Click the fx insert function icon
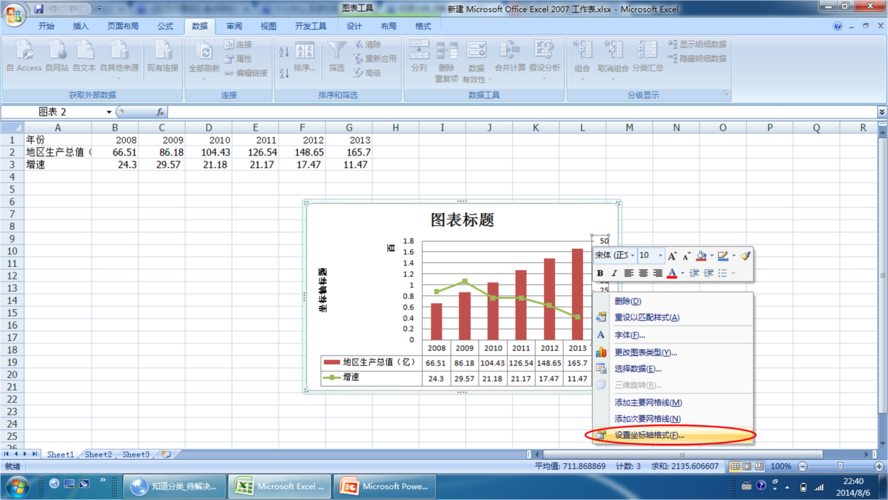The image size is (888, 500). pyautogui.click(x=160, y=112)
